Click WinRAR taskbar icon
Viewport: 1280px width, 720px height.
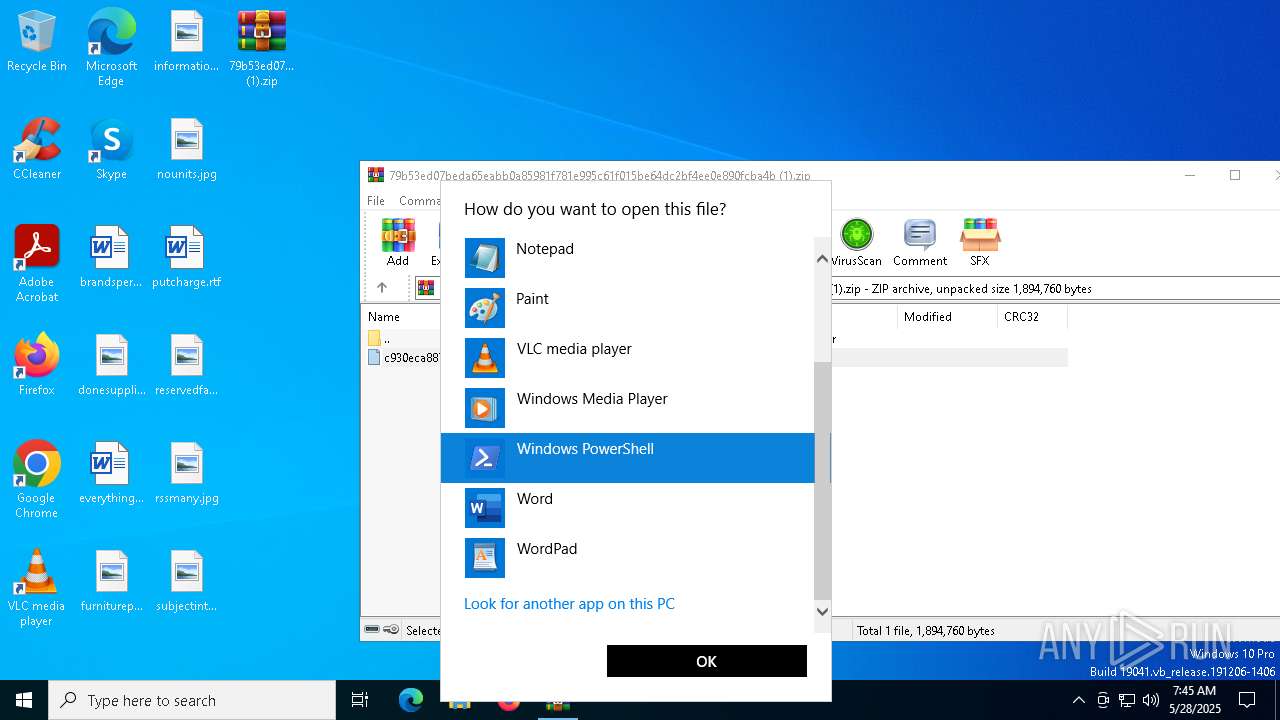557,702
